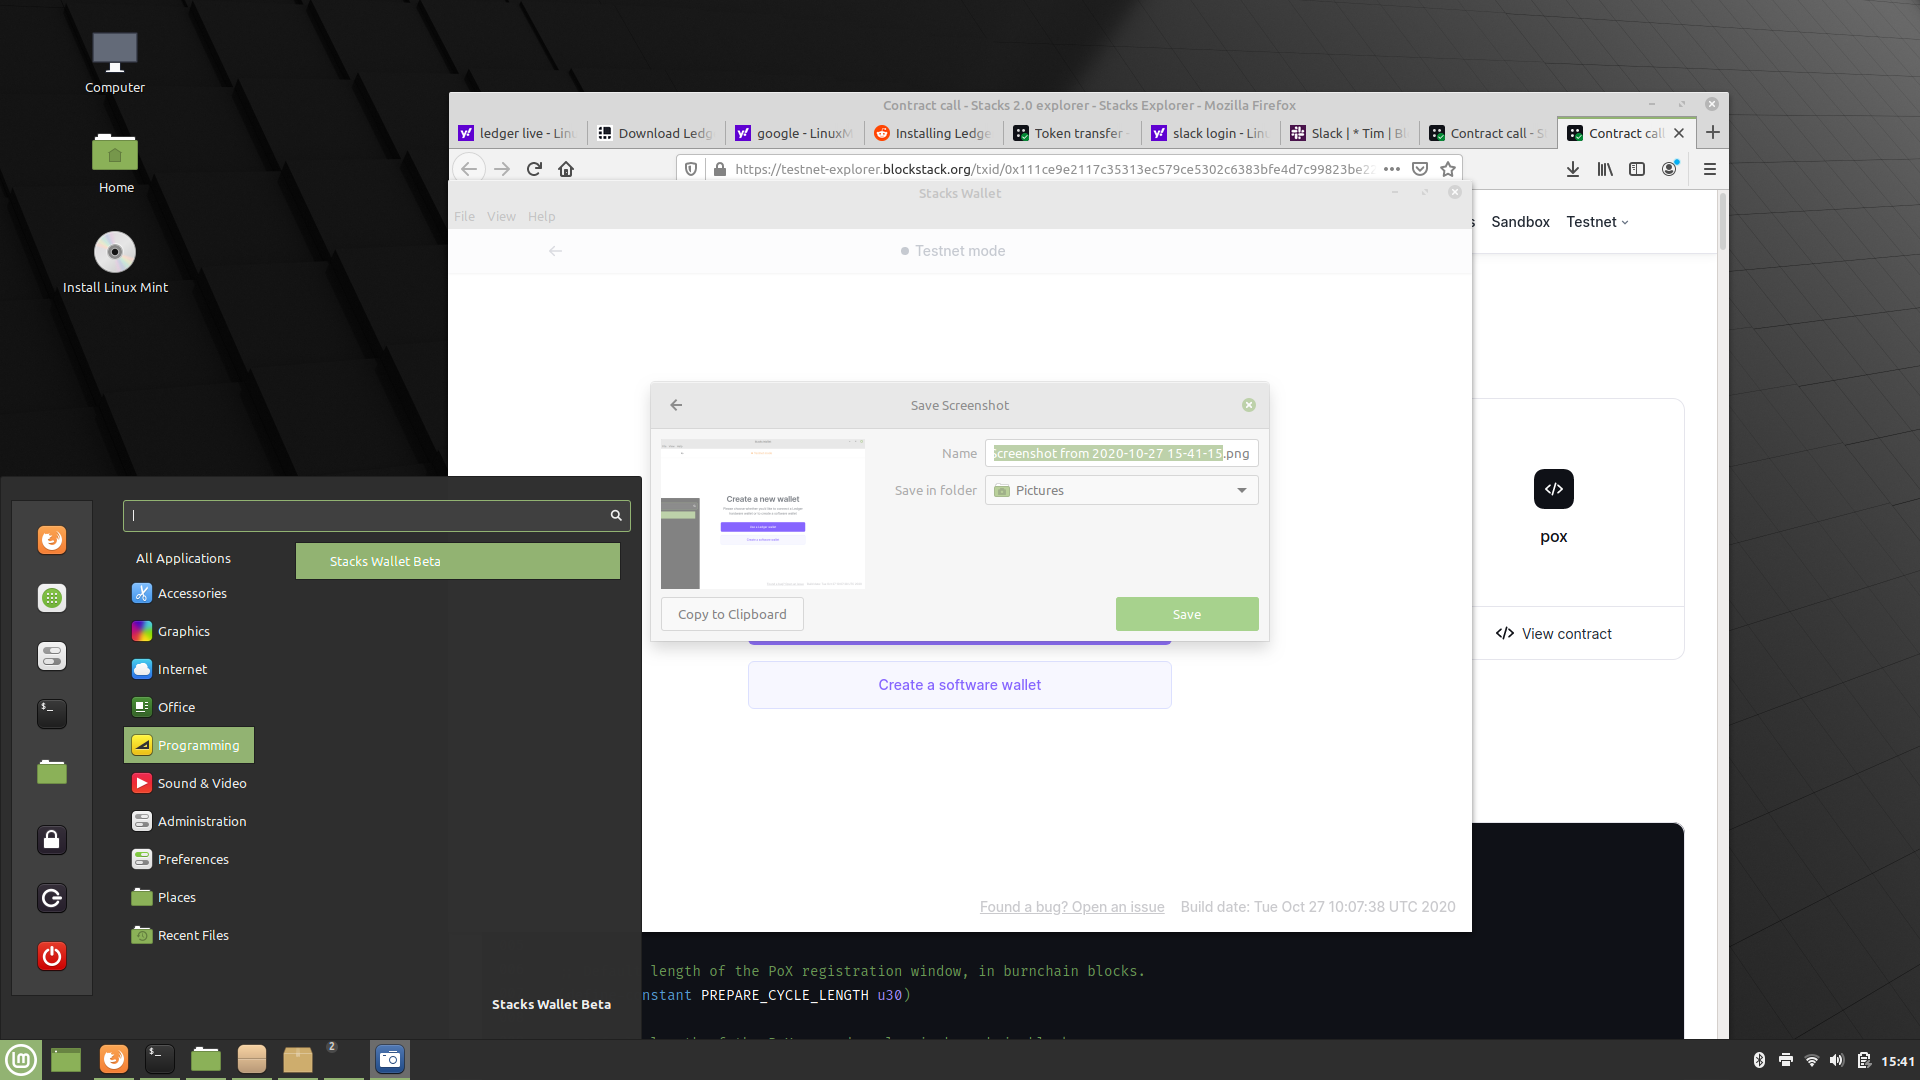Open the Firefox downloads arrow icon
1920x1080 pixels.
[1573, 169]
